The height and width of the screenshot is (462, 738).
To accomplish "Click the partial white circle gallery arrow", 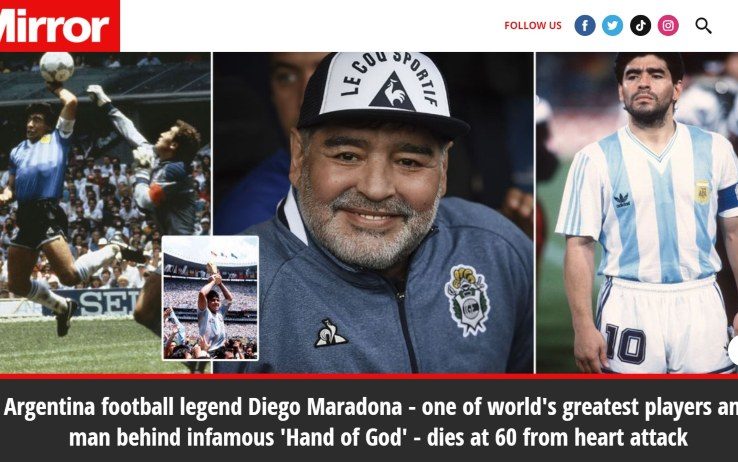I will tap(733, 351).
